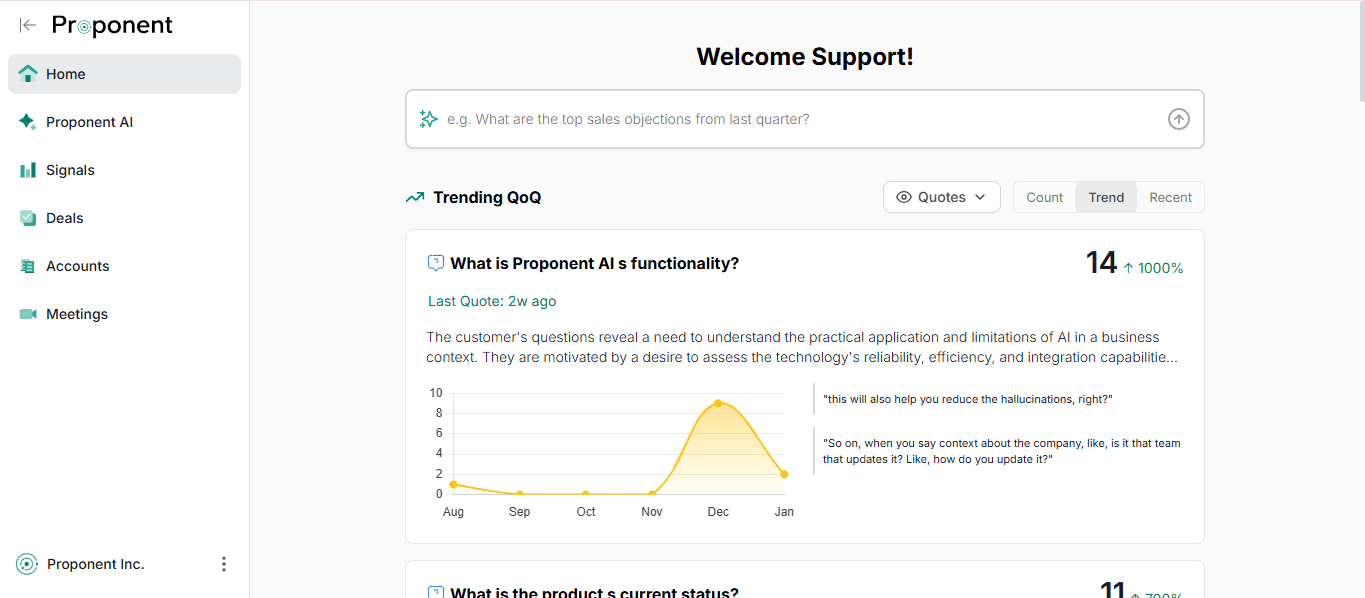The width and height of the screenshot is (1365, 598).
Task: Click the Trending QoQ heading
Action: 487,197
